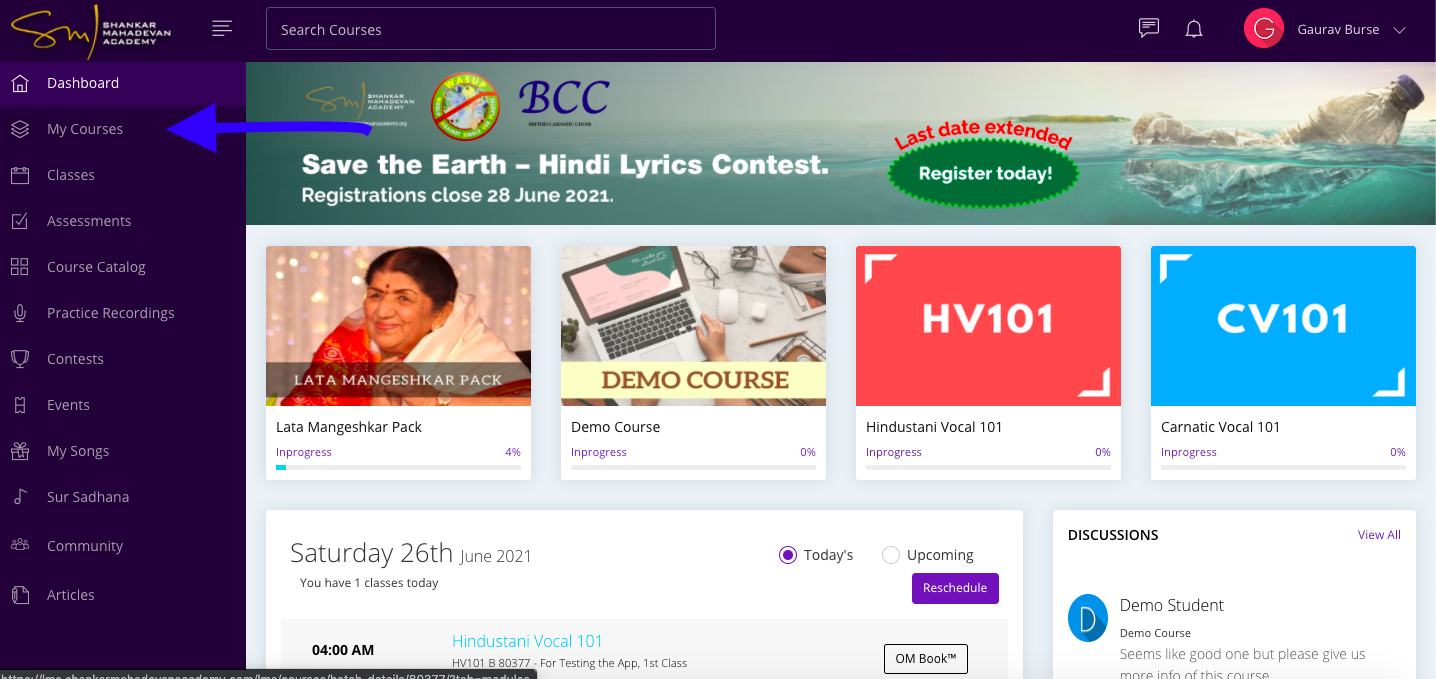Collapse sidebar with hamburger menu icon

223,28
